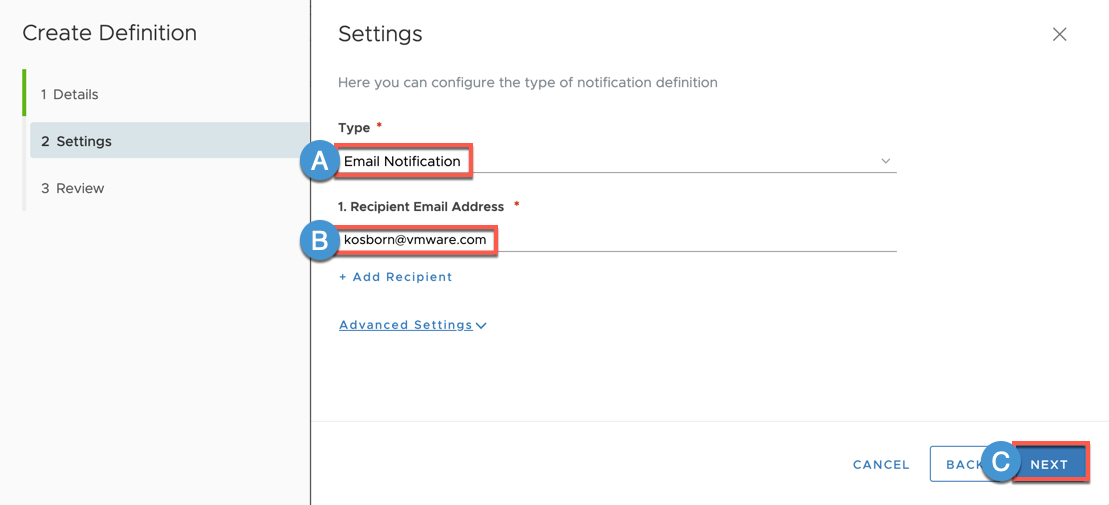
Task: Click the Settings panel heading
Action: [x=380, y=33]
